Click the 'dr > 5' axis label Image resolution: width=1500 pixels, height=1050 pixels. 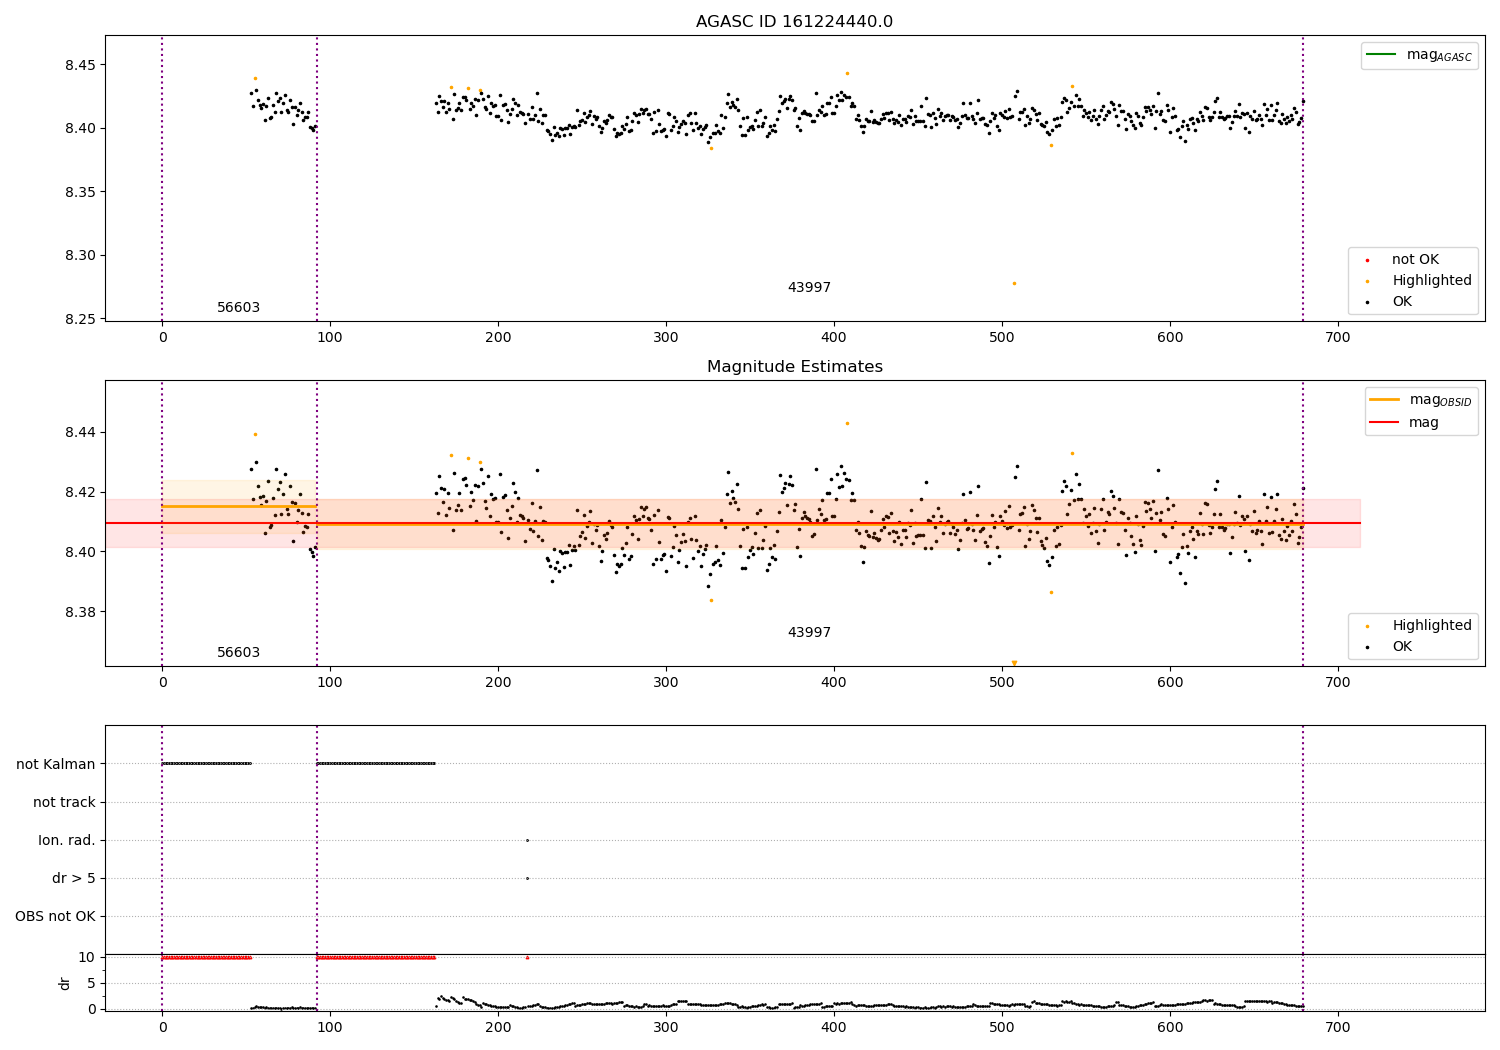pos(74,878)
